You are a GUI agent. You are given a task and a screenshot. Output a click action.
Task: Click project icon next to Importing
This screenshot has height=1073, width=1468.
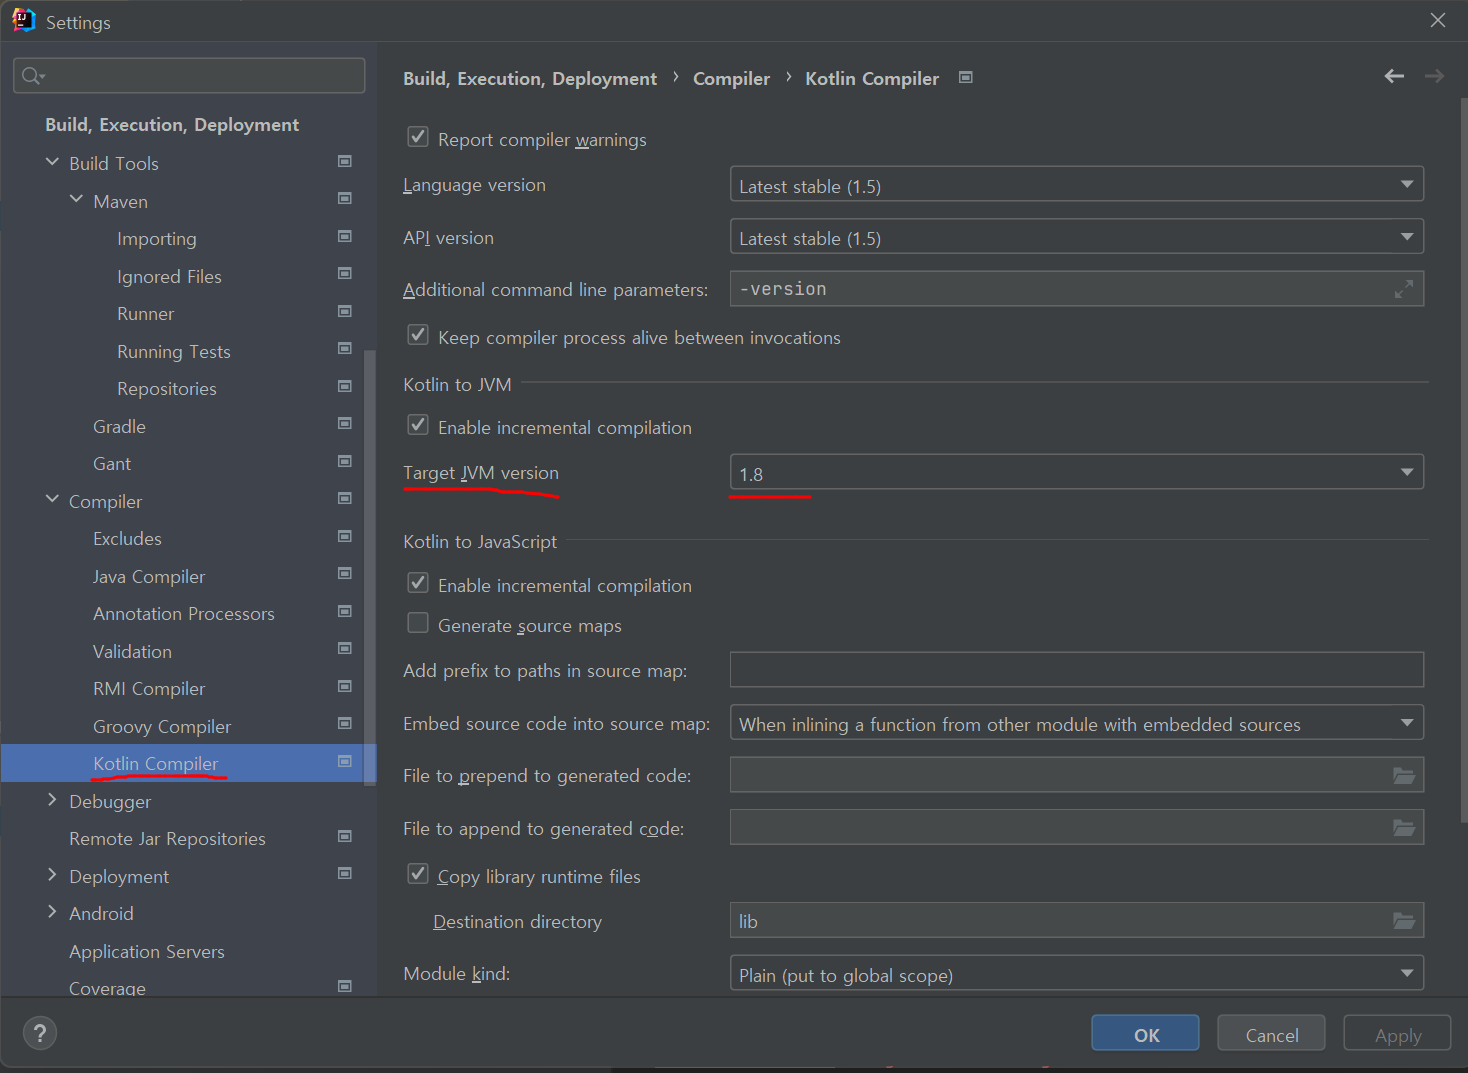[345, 236]
